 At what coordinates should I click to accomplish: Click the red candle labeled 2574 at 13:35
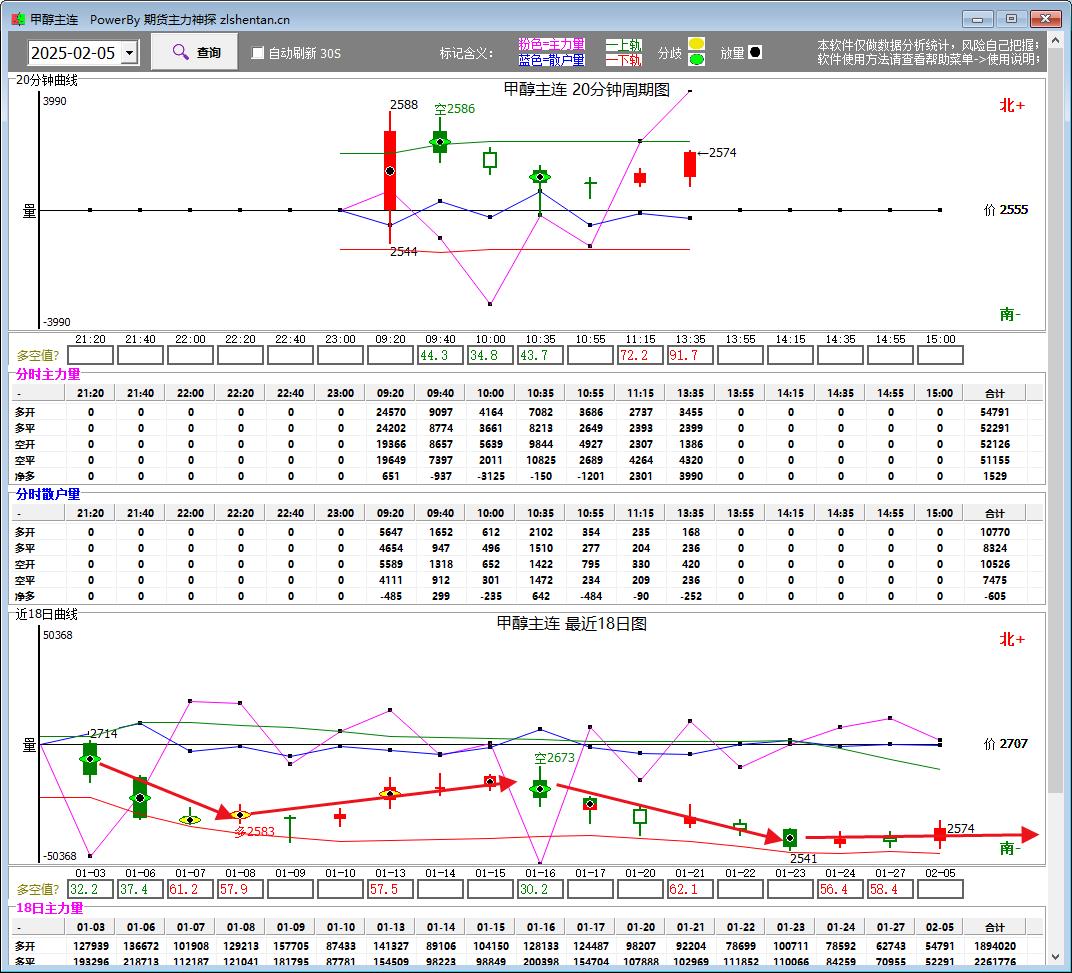690,165
